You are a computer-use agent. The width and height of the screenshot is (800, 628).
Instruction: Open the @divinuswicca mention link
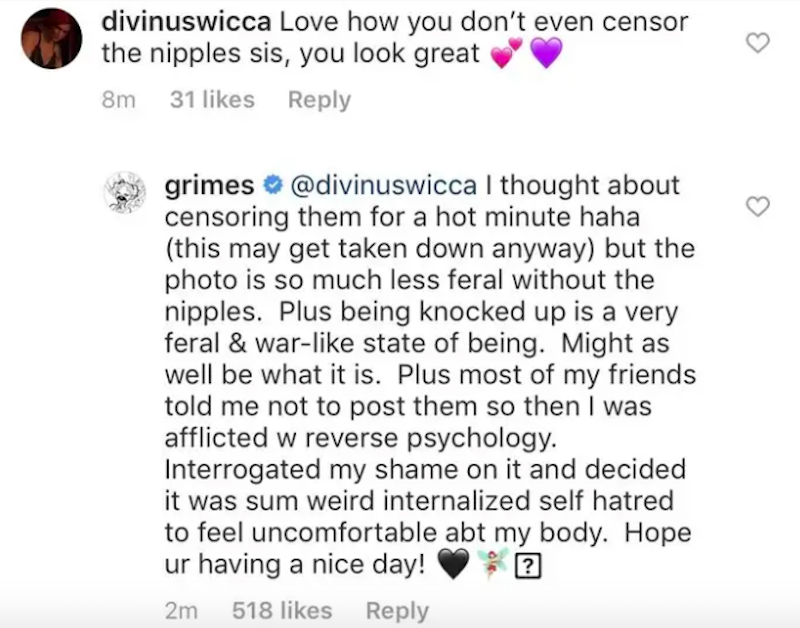[384, 185]
